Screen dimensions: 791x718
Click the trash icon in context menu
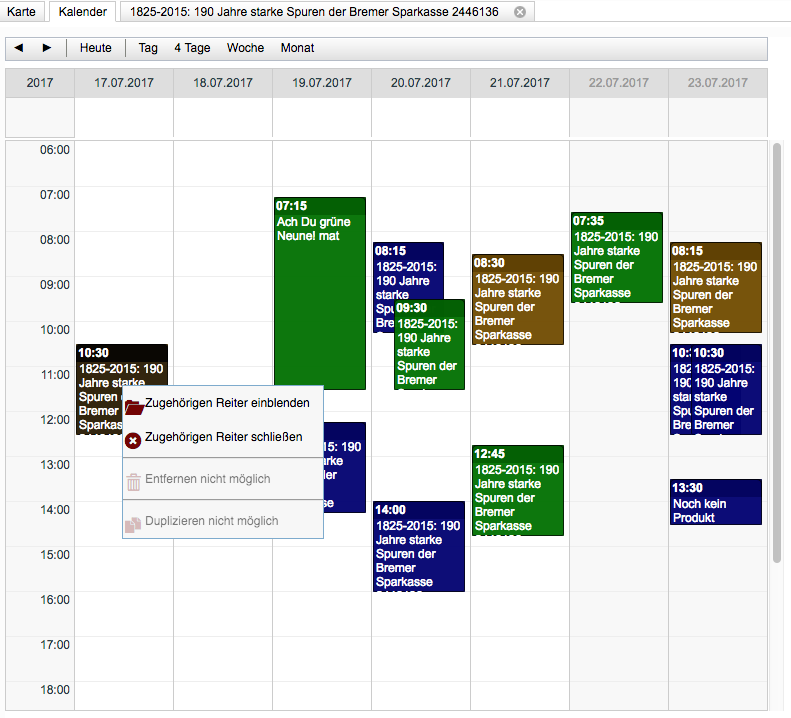[x=133, y=481]
